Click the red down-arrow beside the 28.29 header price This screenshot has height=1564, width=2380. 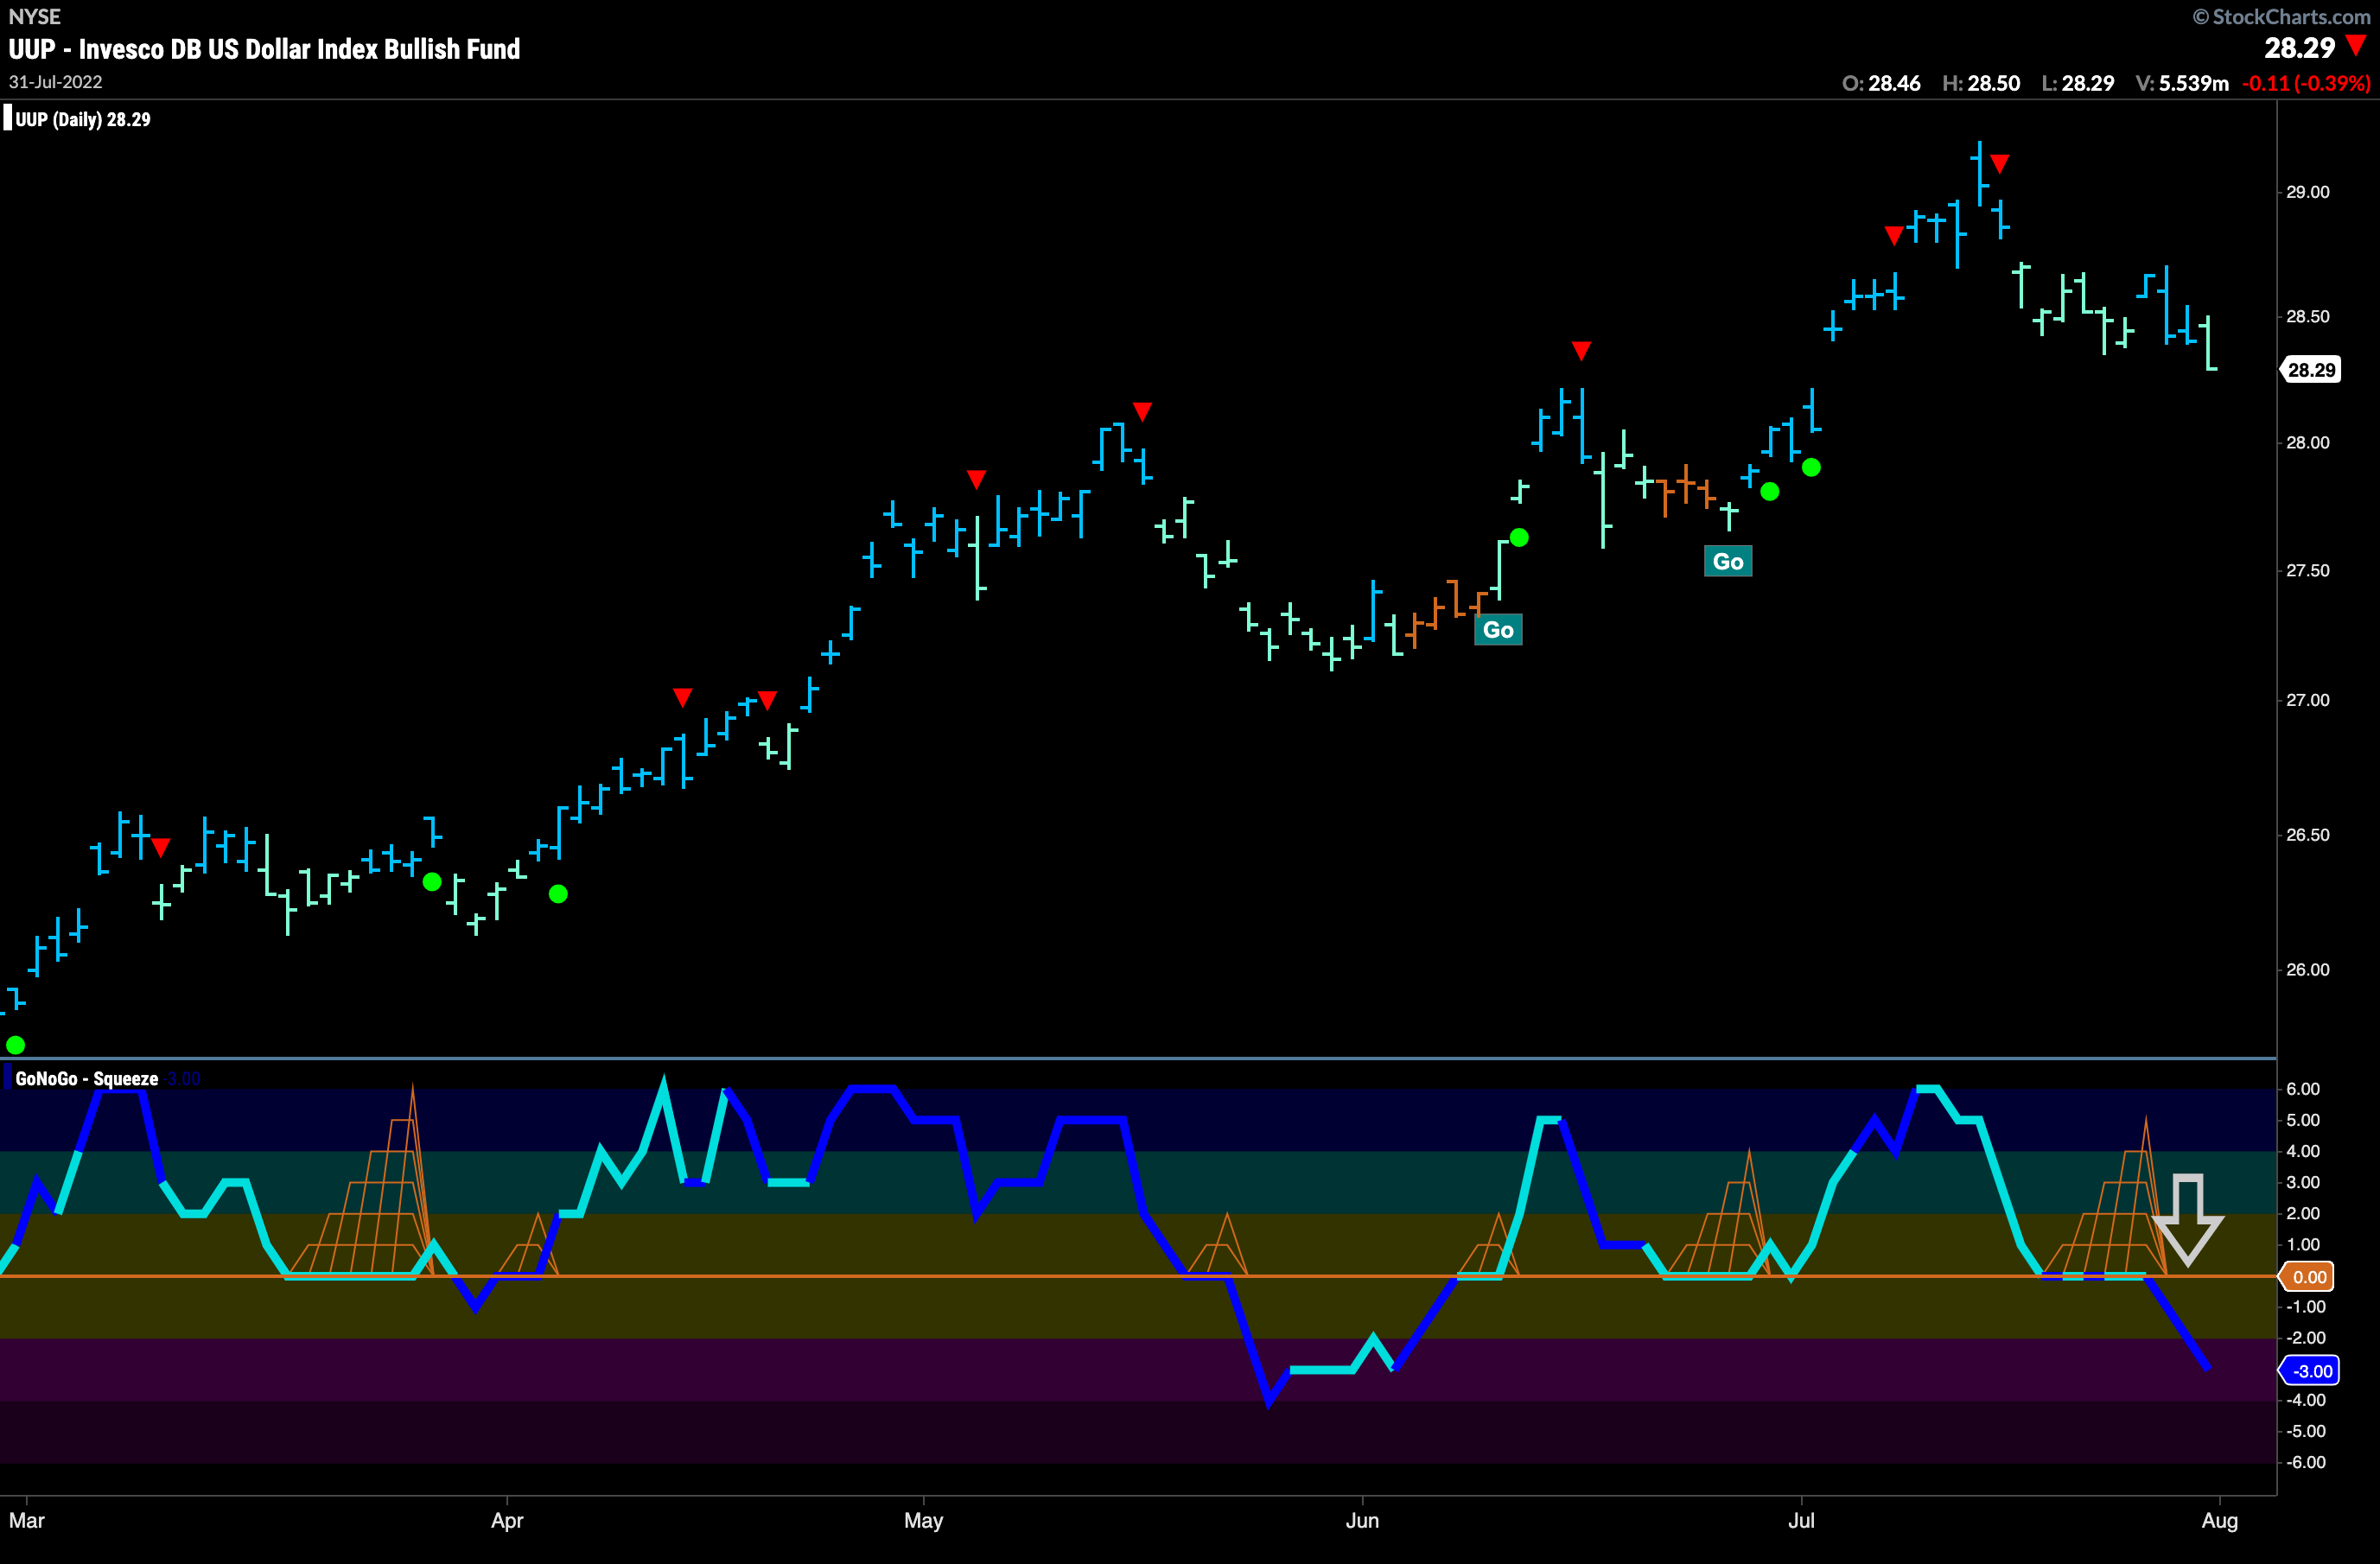[x=2355, y=45]
